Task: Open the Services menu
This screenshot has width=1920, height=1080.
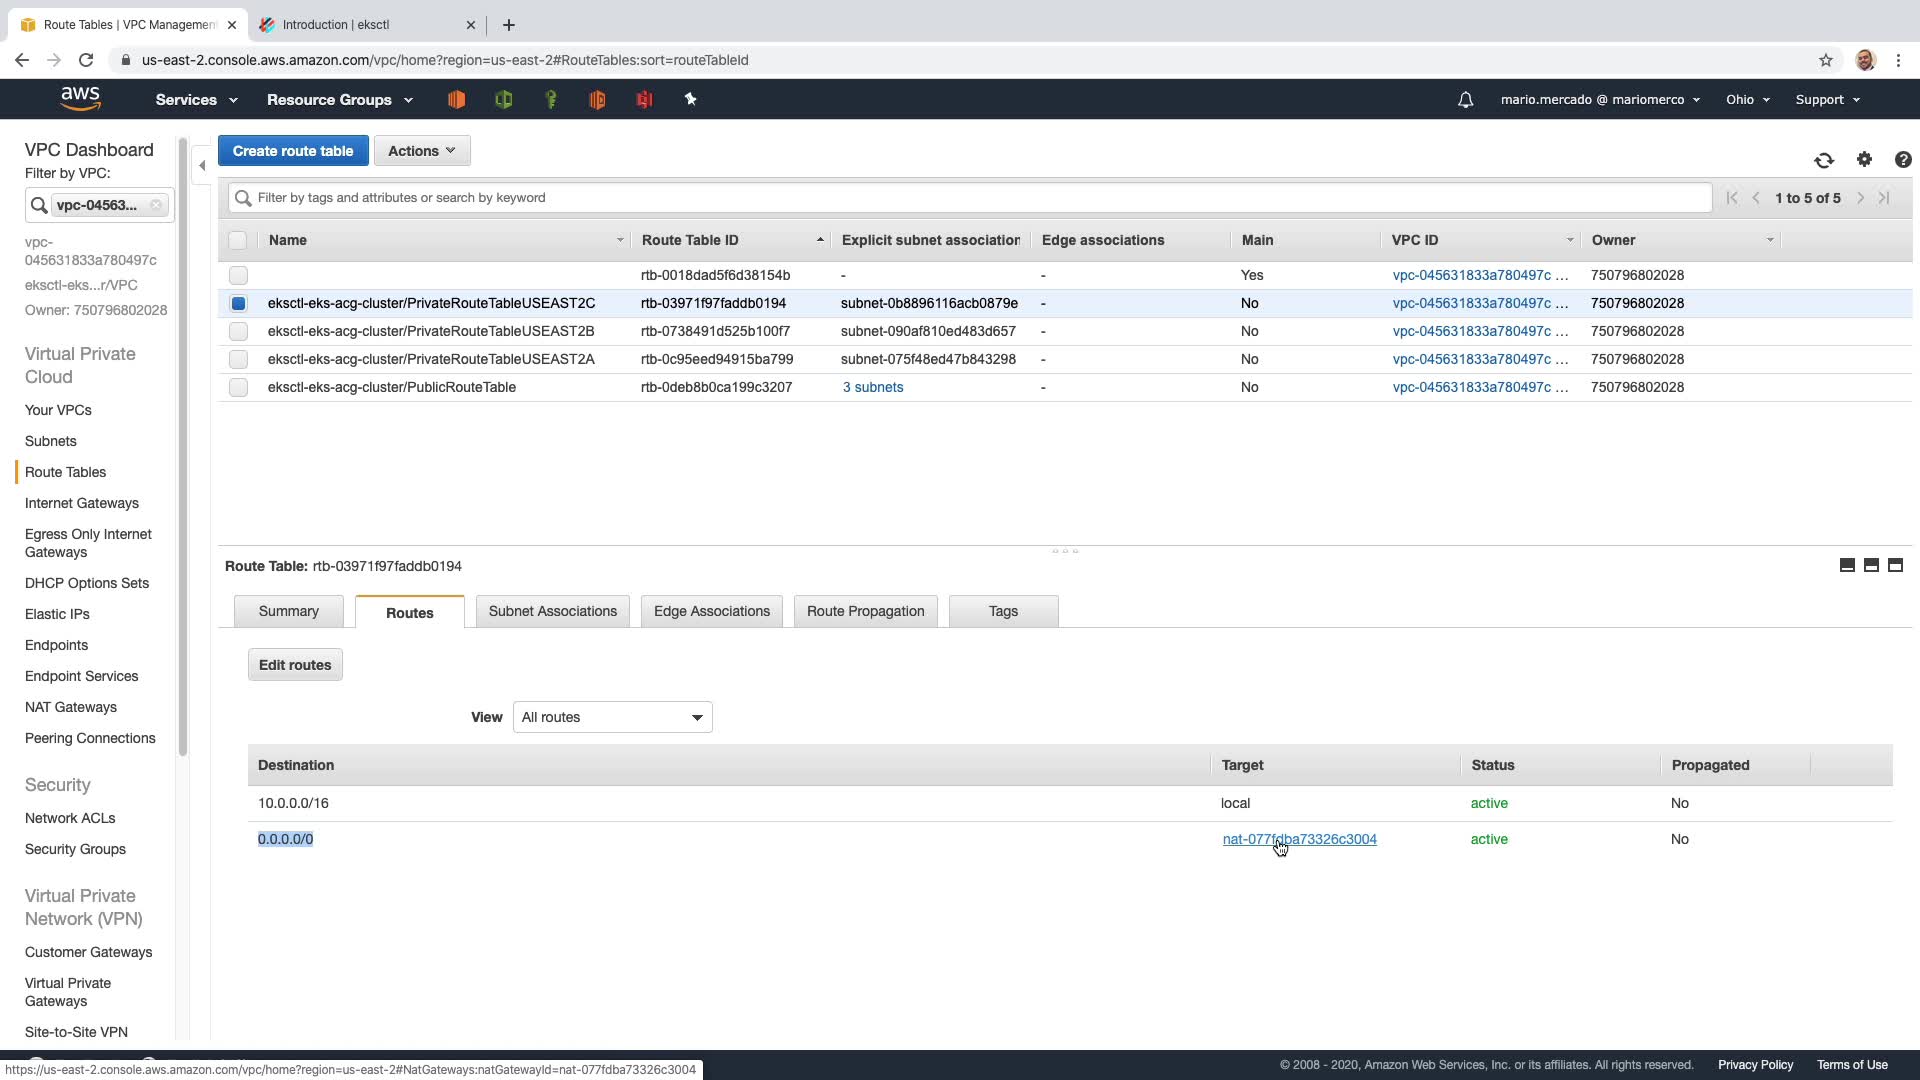Action: [x=196, y=100]
